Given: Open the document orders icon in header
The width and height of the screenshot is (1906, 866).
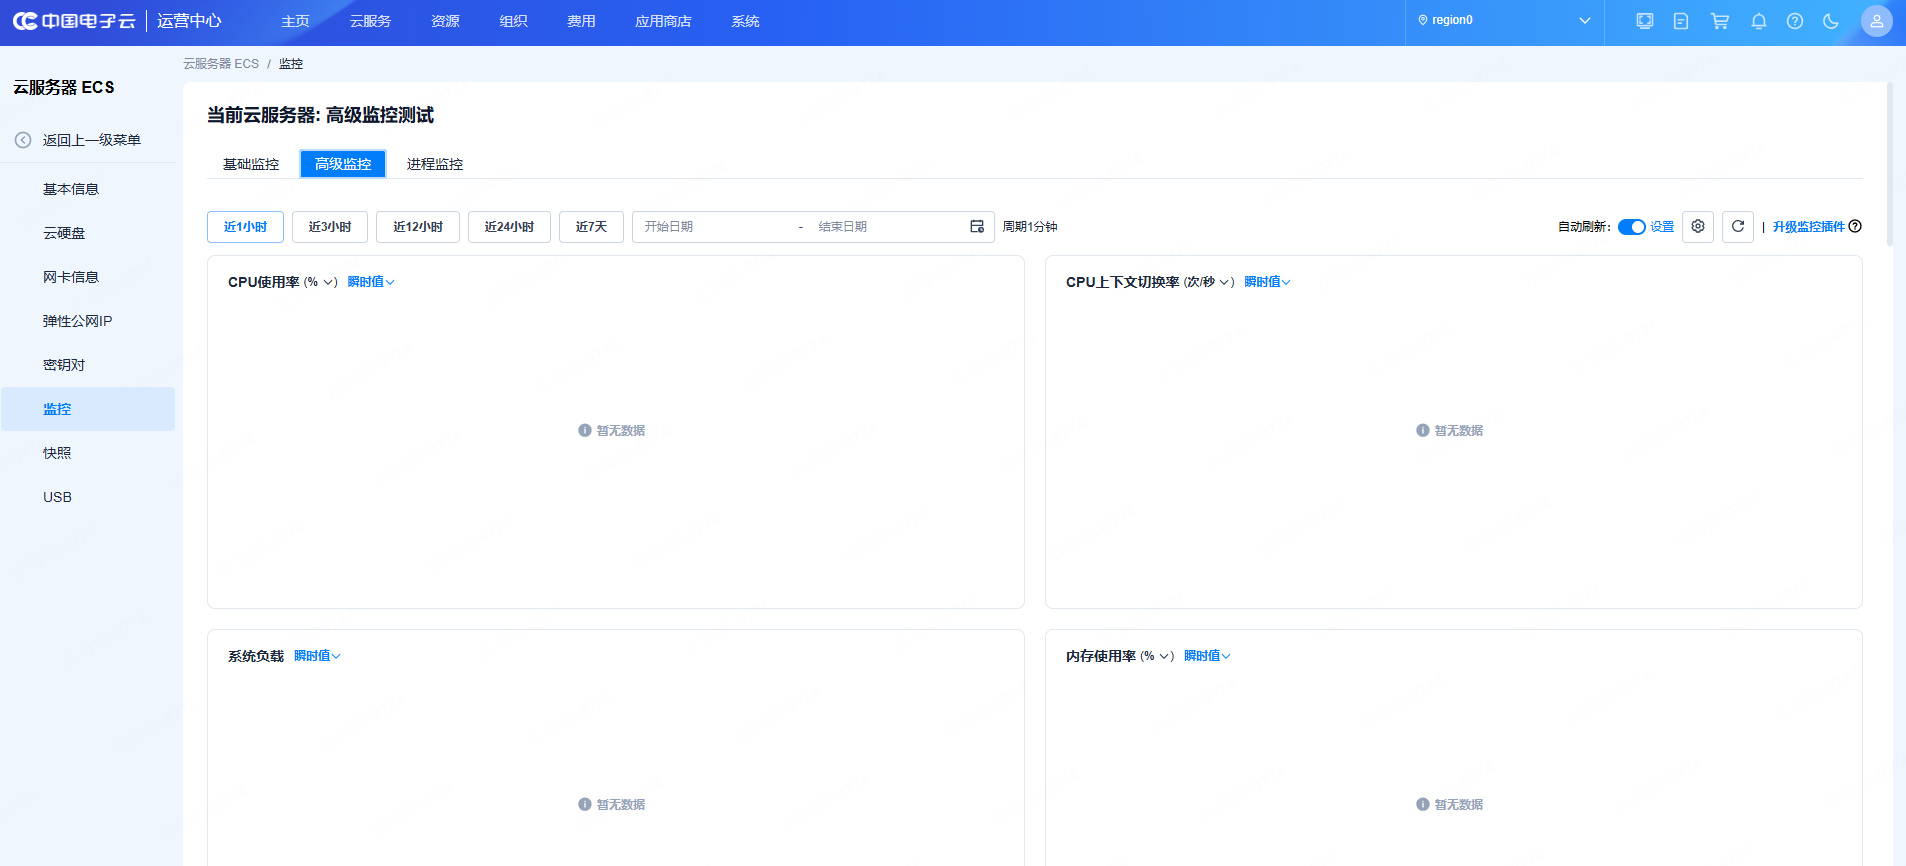Looking at the screenshot, I should coord(1681,21).
